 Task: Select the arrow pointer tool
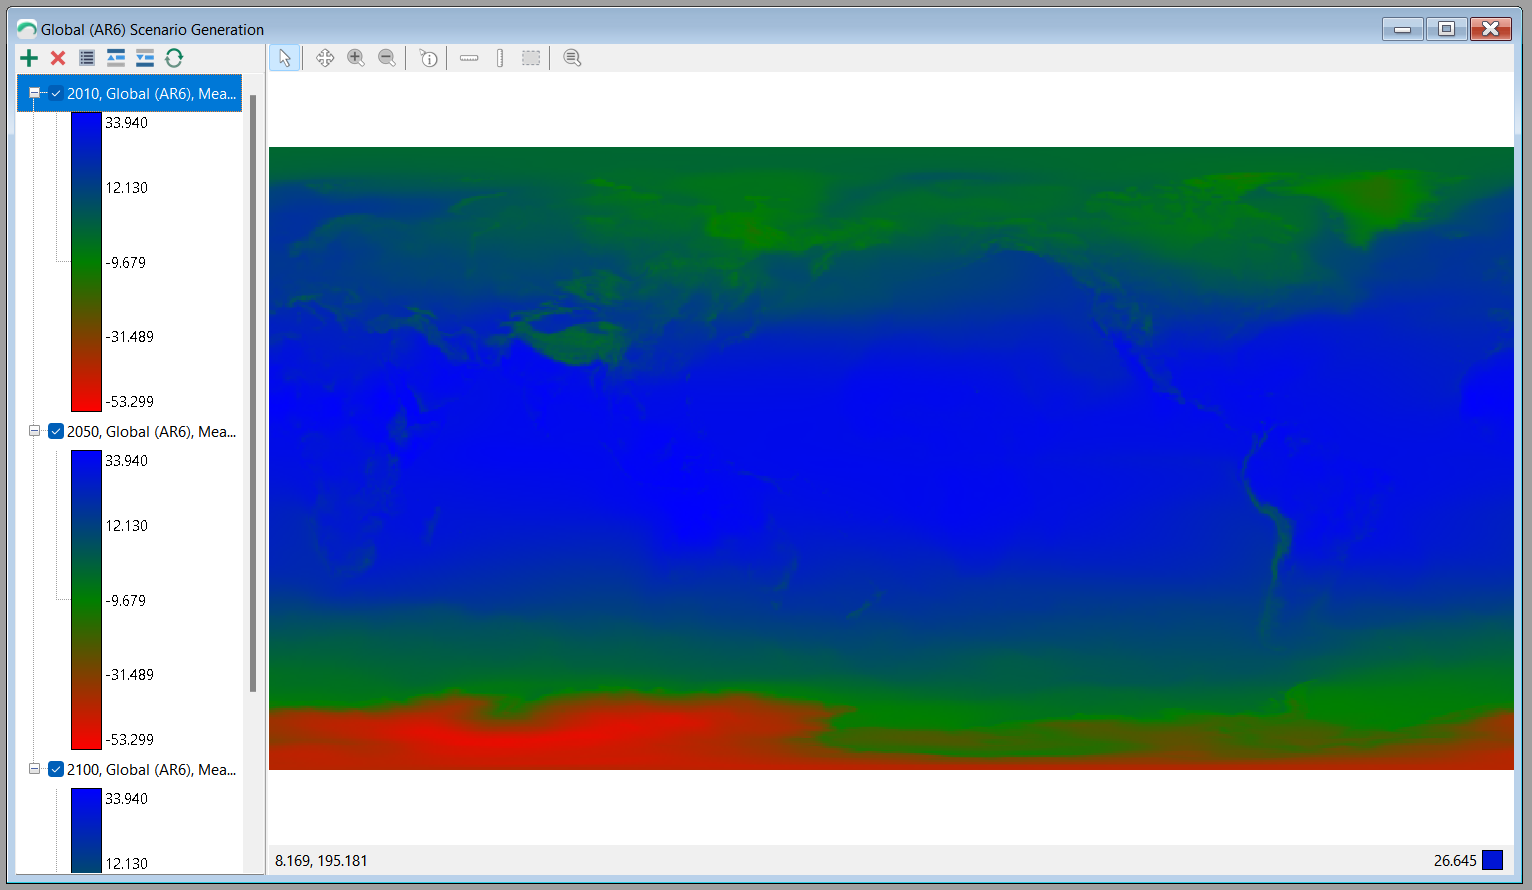point(285,58)
